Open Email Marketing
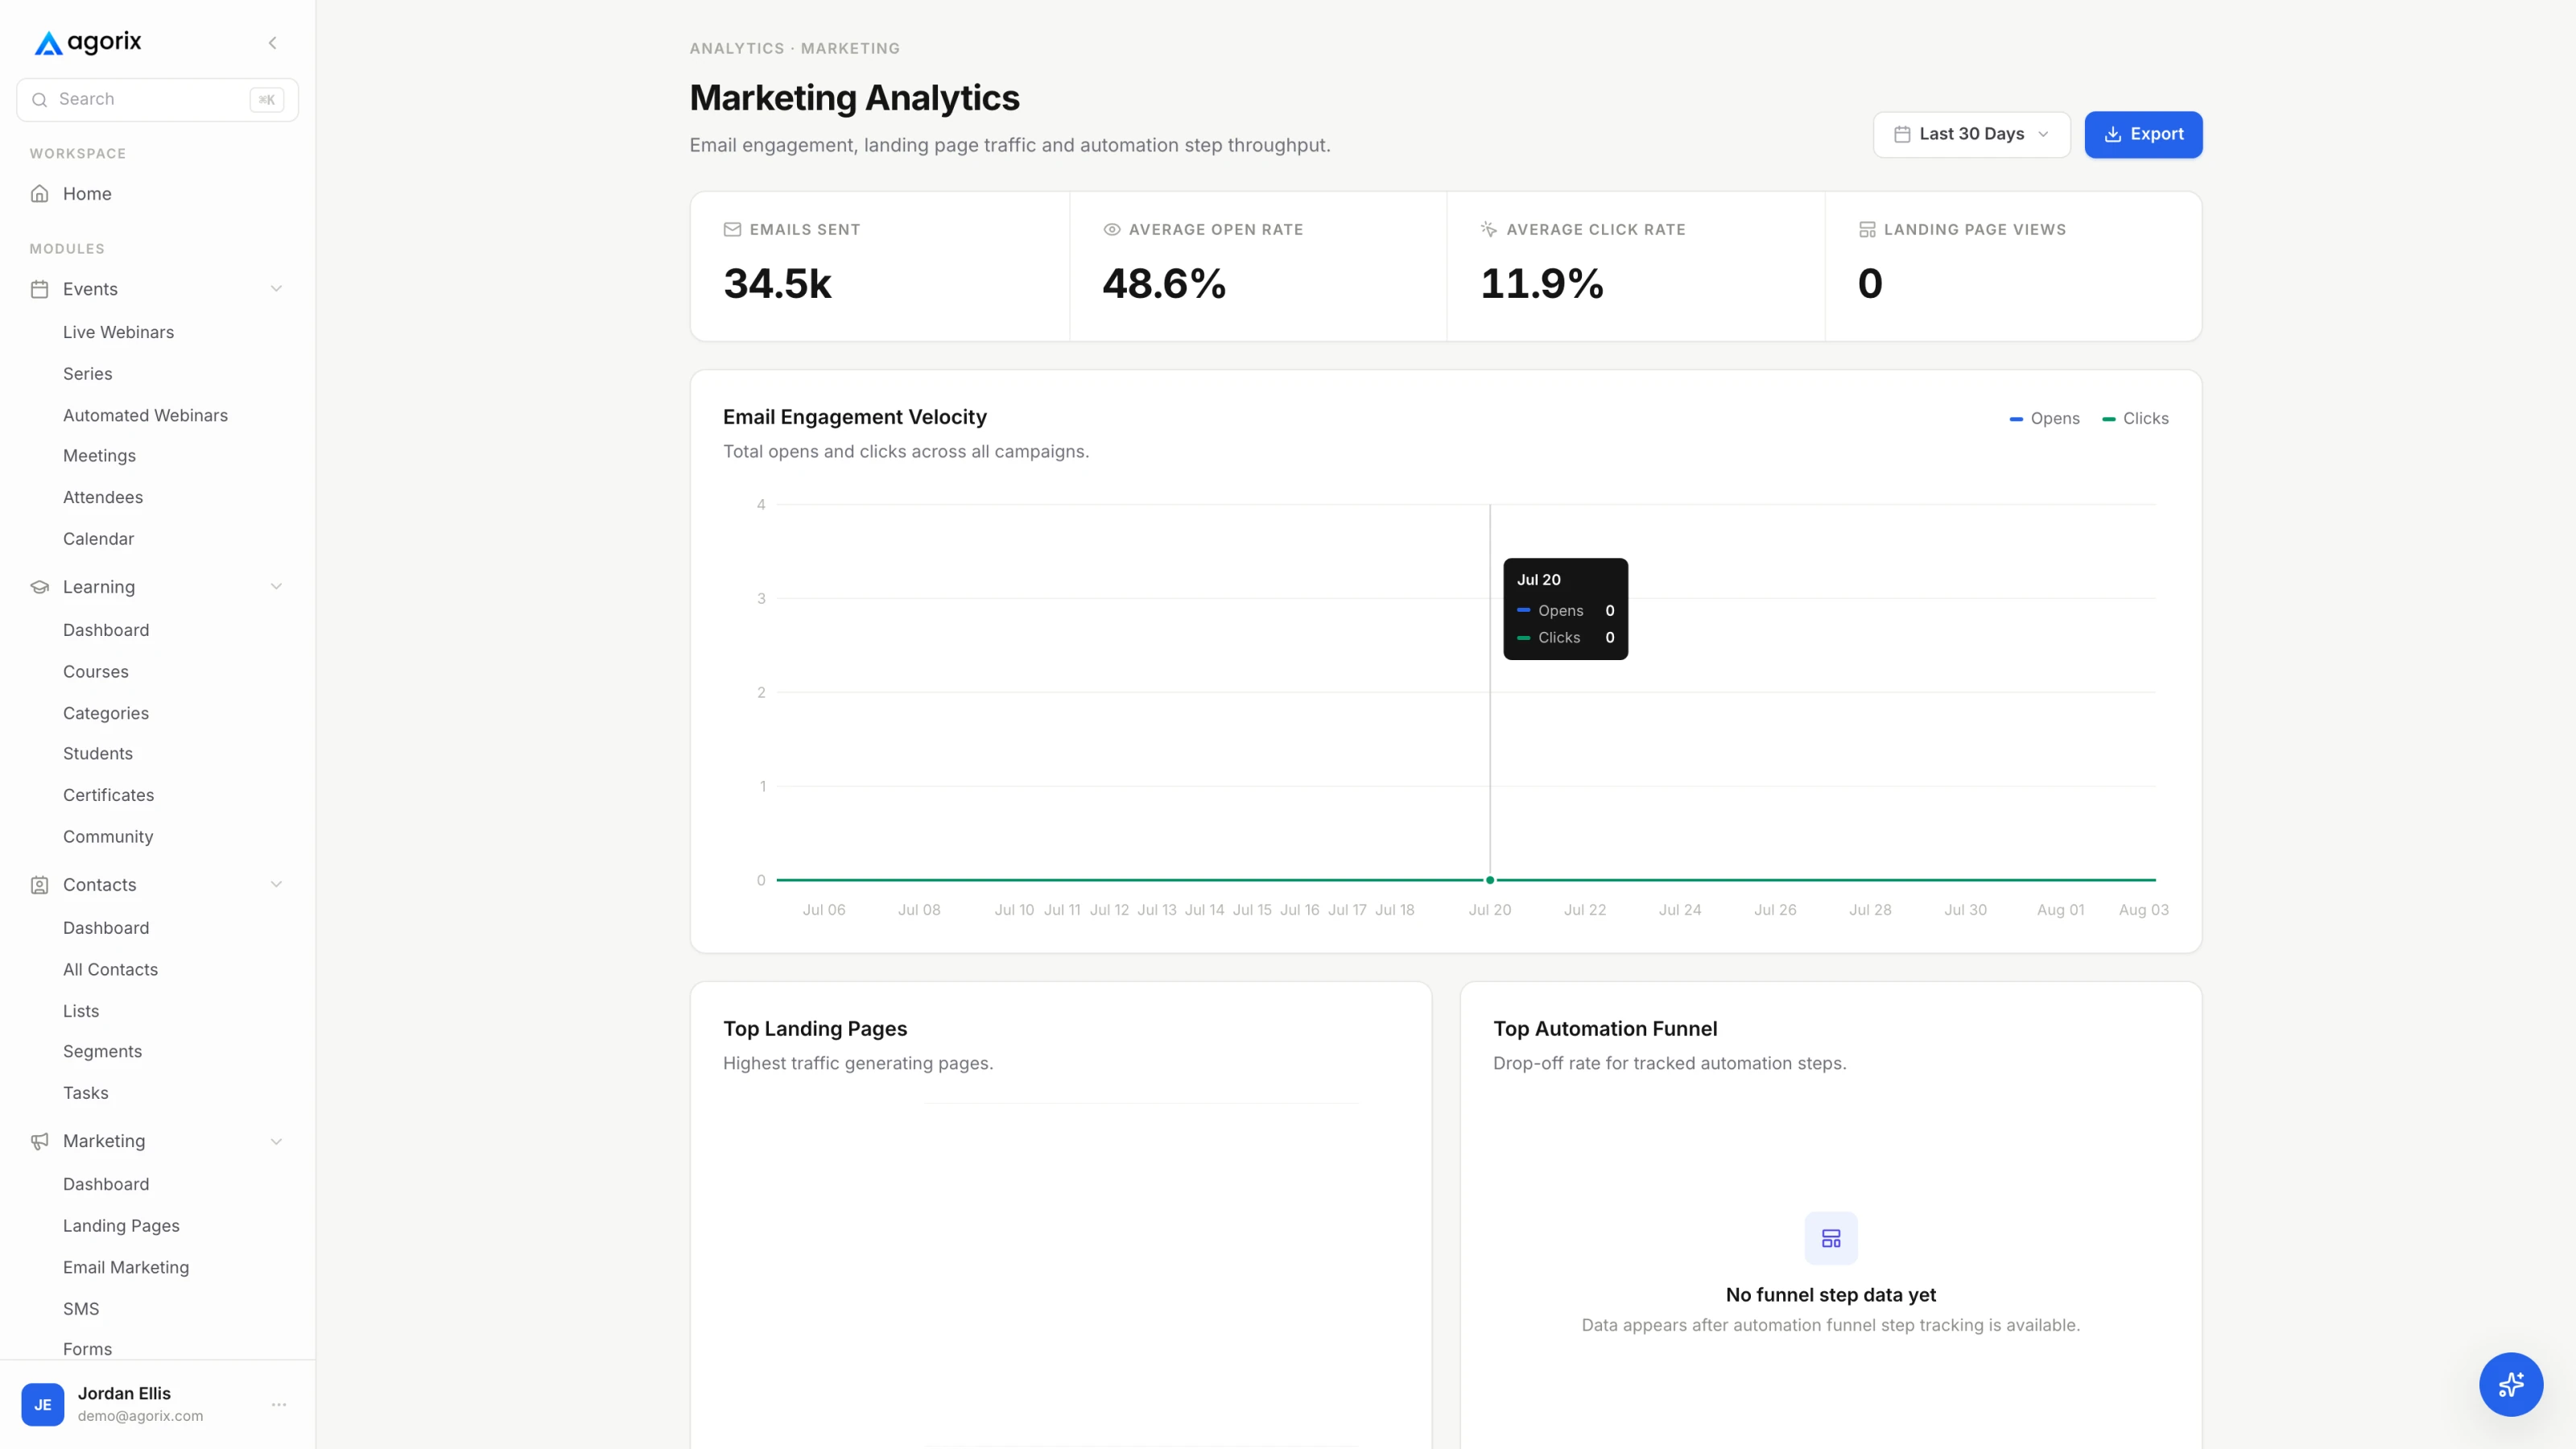This screenshot has width=2576, height=1449. (x=126, y=1267)
